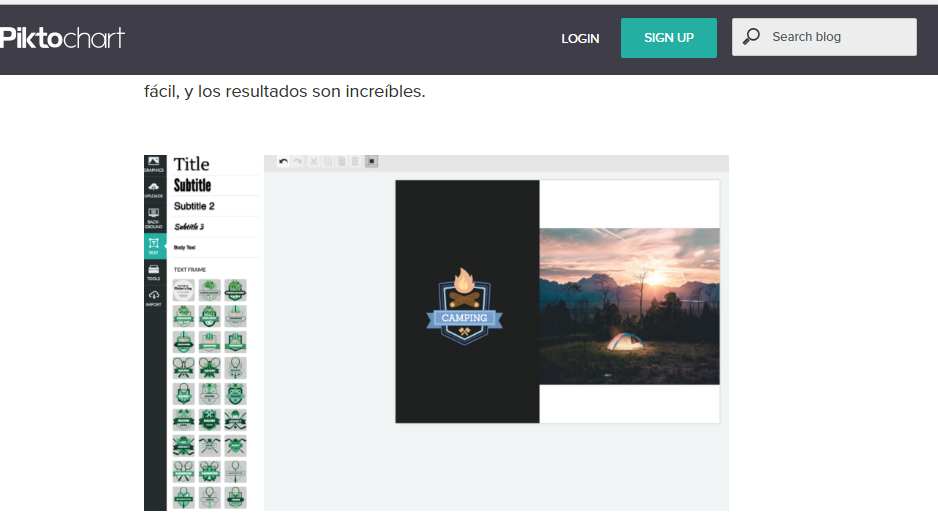938x527 pixels.
Task: Click the Copy icon in editor toolbar
Action: [x=328, y=162]
